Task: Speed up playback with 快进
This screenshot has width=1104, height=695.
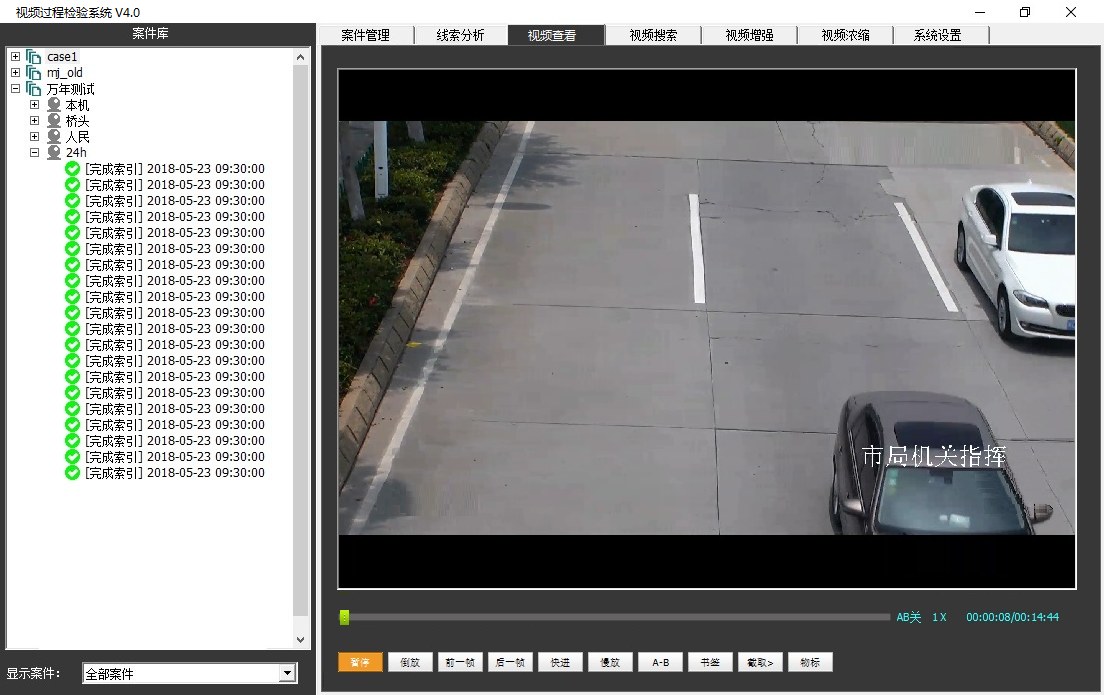Action: point(560,661)
